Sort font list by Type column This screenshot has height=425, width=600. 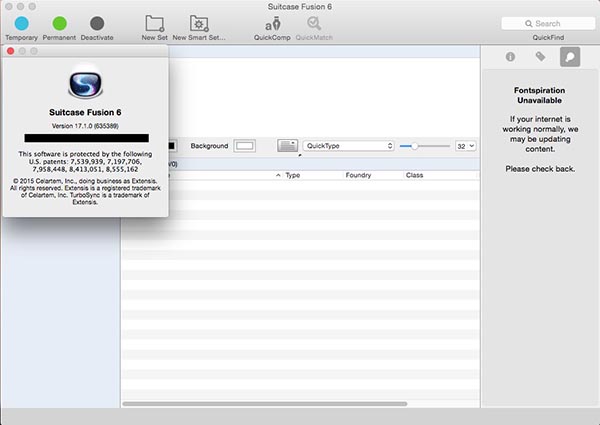pos(293,175)
